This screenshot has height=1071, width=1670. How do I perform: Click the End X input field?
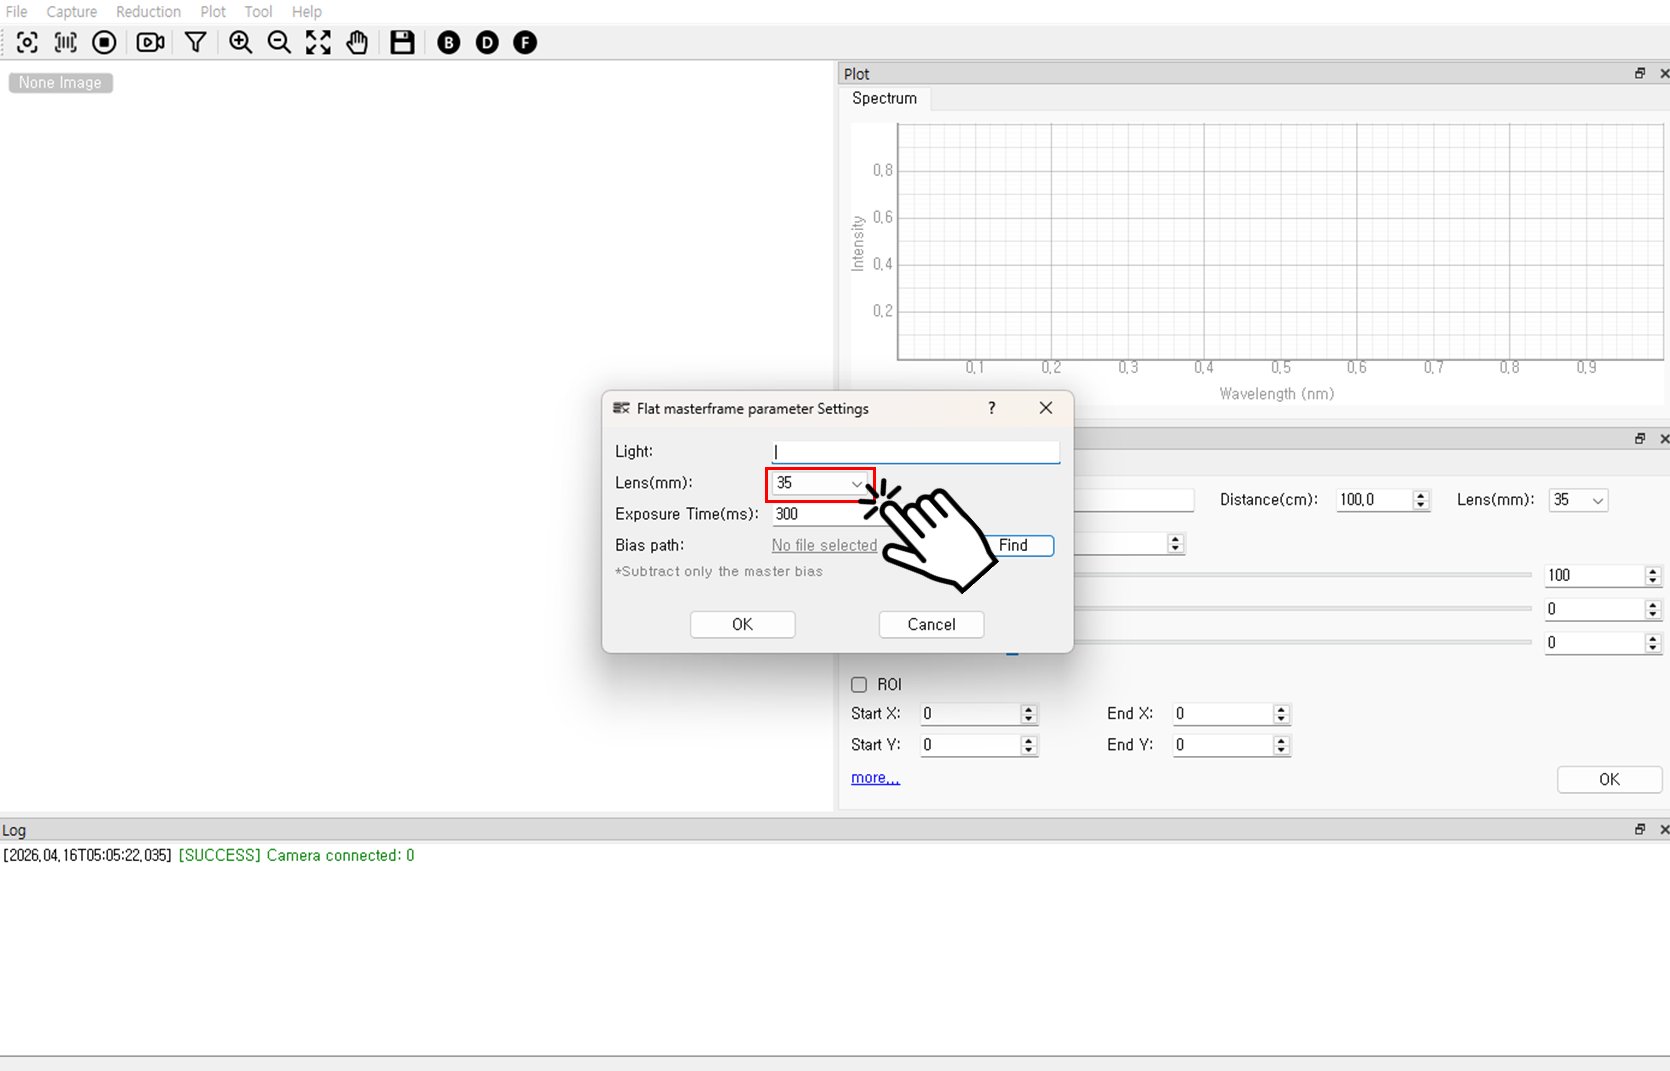(x=1223, y=713)
